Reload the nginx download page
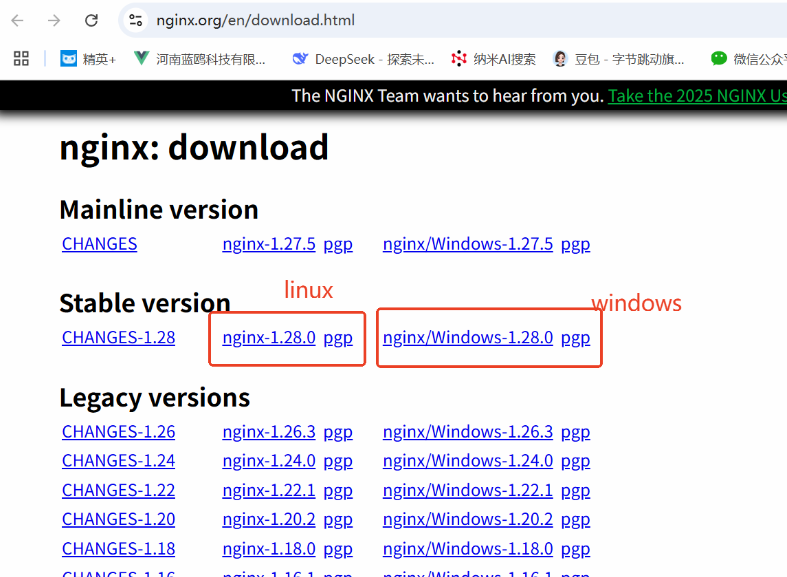 (91, 21)
